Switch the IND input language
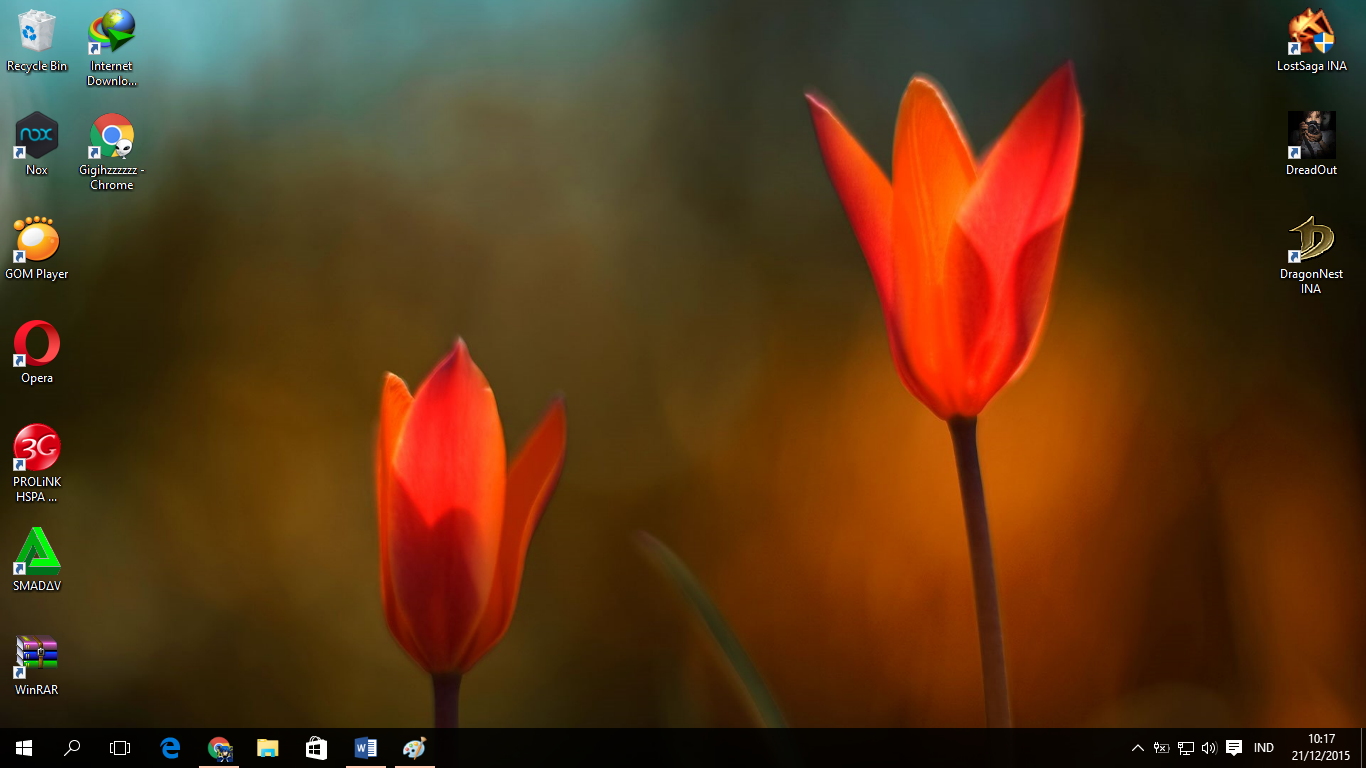The width and height of the screenshot is (1366, 768). [x=1263, y=747]
